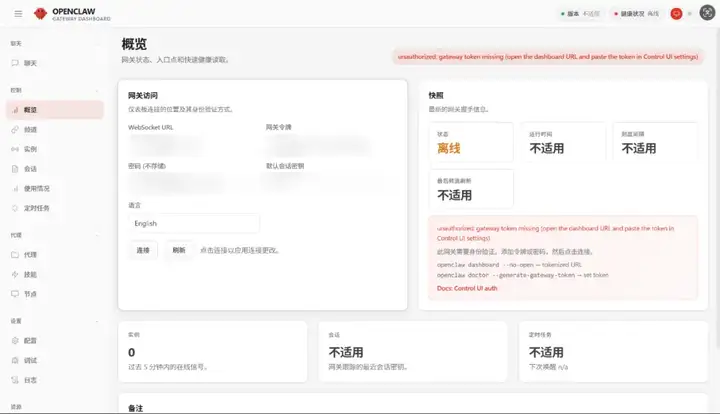Open the 聊天 chat bubble item in sidebar
Viewport: 720px width, 414px height.
point(55,63)
